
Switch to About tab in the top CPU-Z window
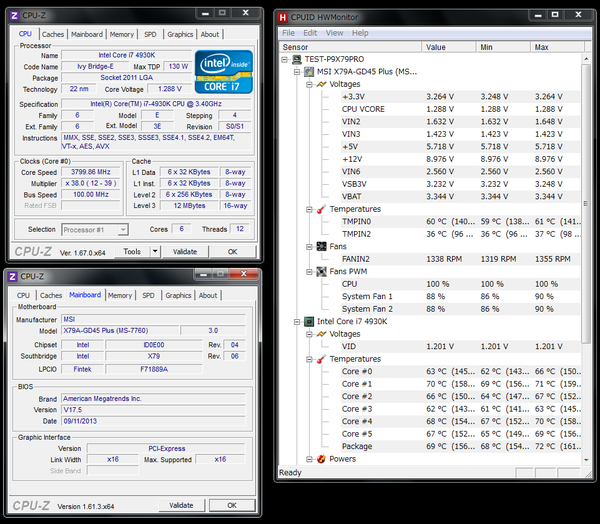pyautogui.click(x=210, y=34)
